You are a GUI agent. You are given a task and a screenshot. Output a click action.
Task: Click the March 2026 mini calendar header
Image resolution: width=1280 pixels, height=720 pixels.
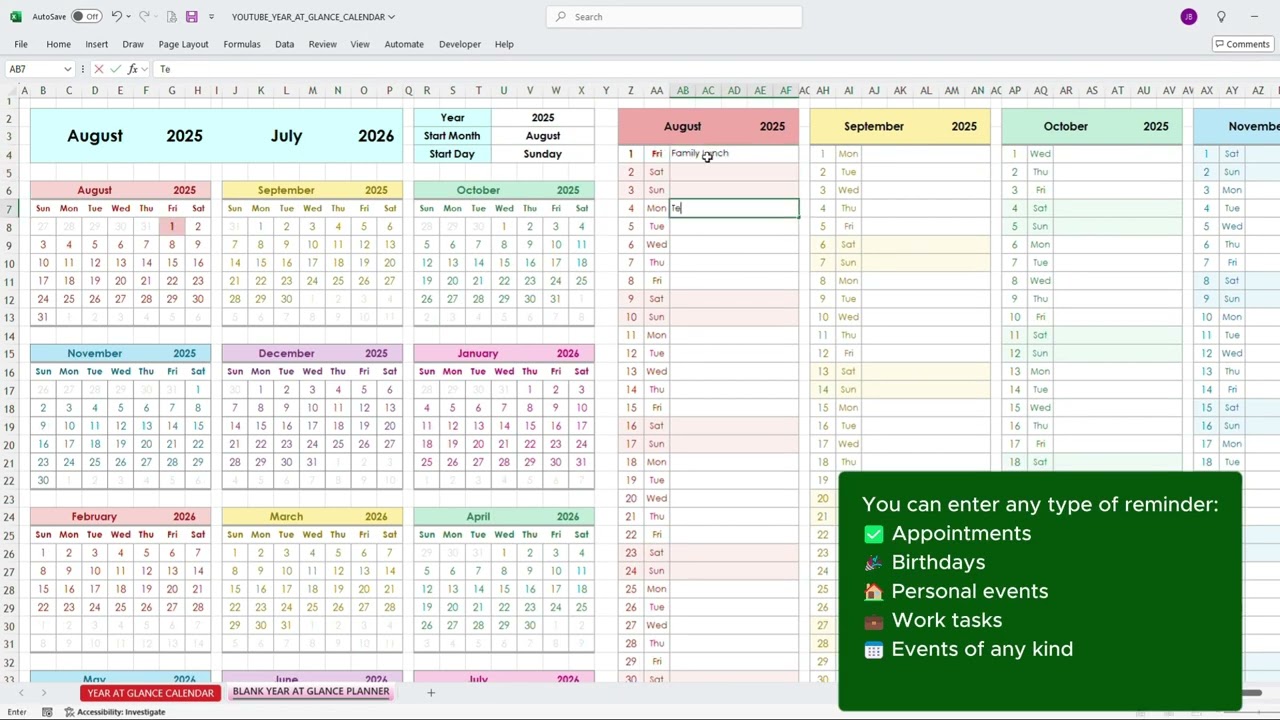pyautogui.click(x=312, y=516)
